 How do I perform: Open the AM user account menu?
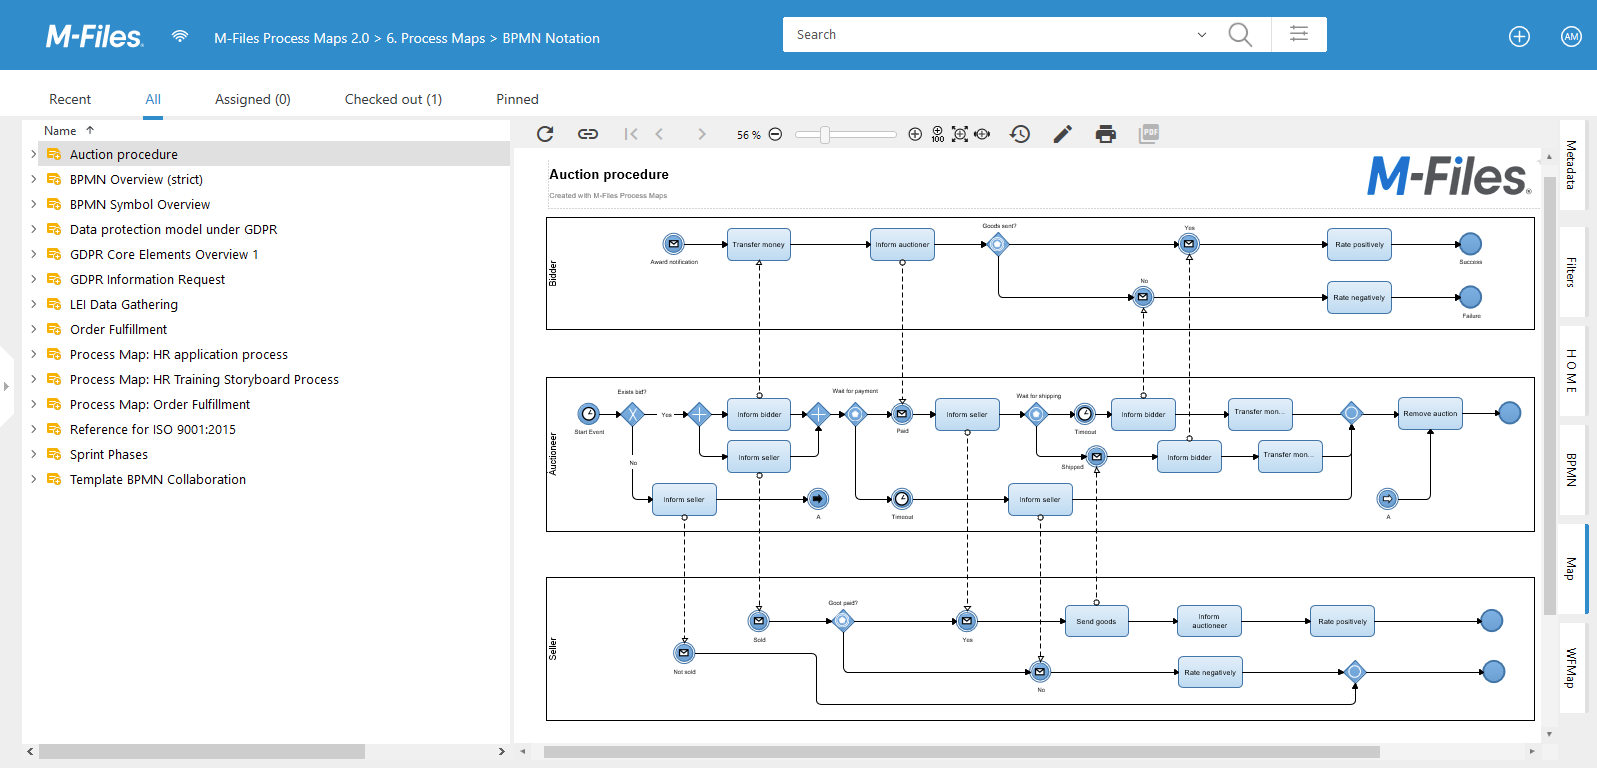coord(1571,37)
